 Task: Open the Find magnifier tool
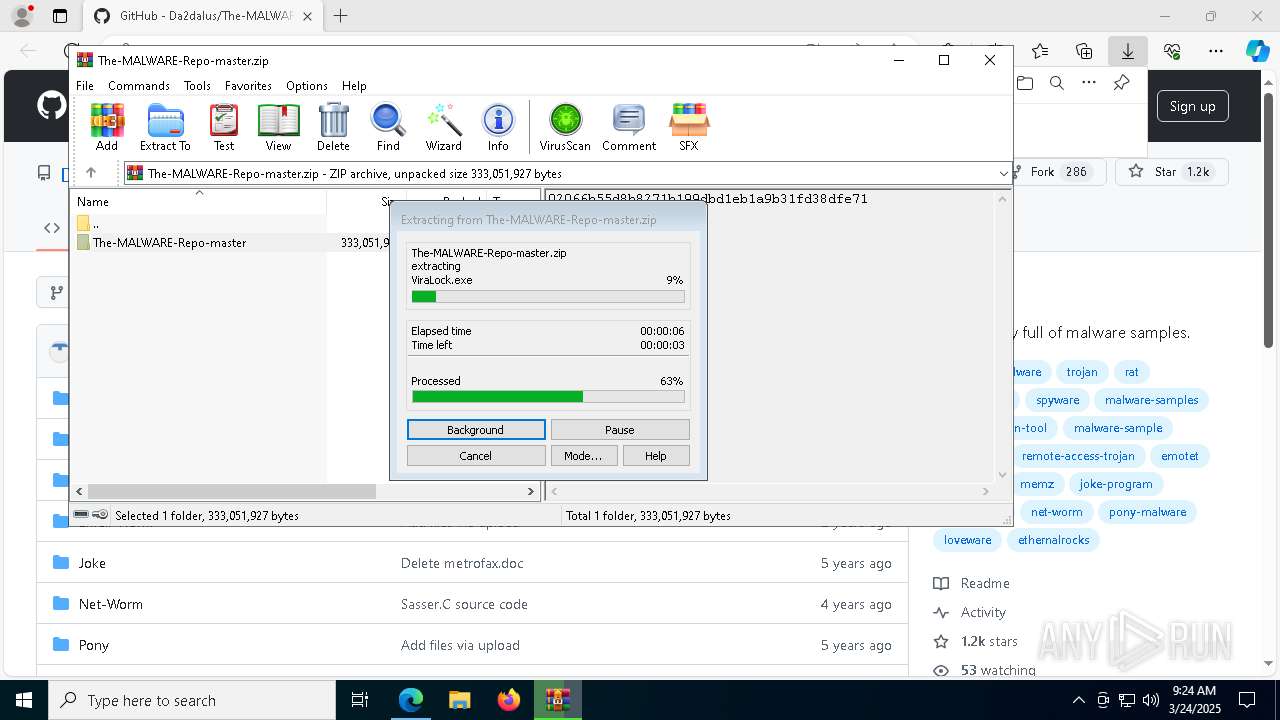388,127
